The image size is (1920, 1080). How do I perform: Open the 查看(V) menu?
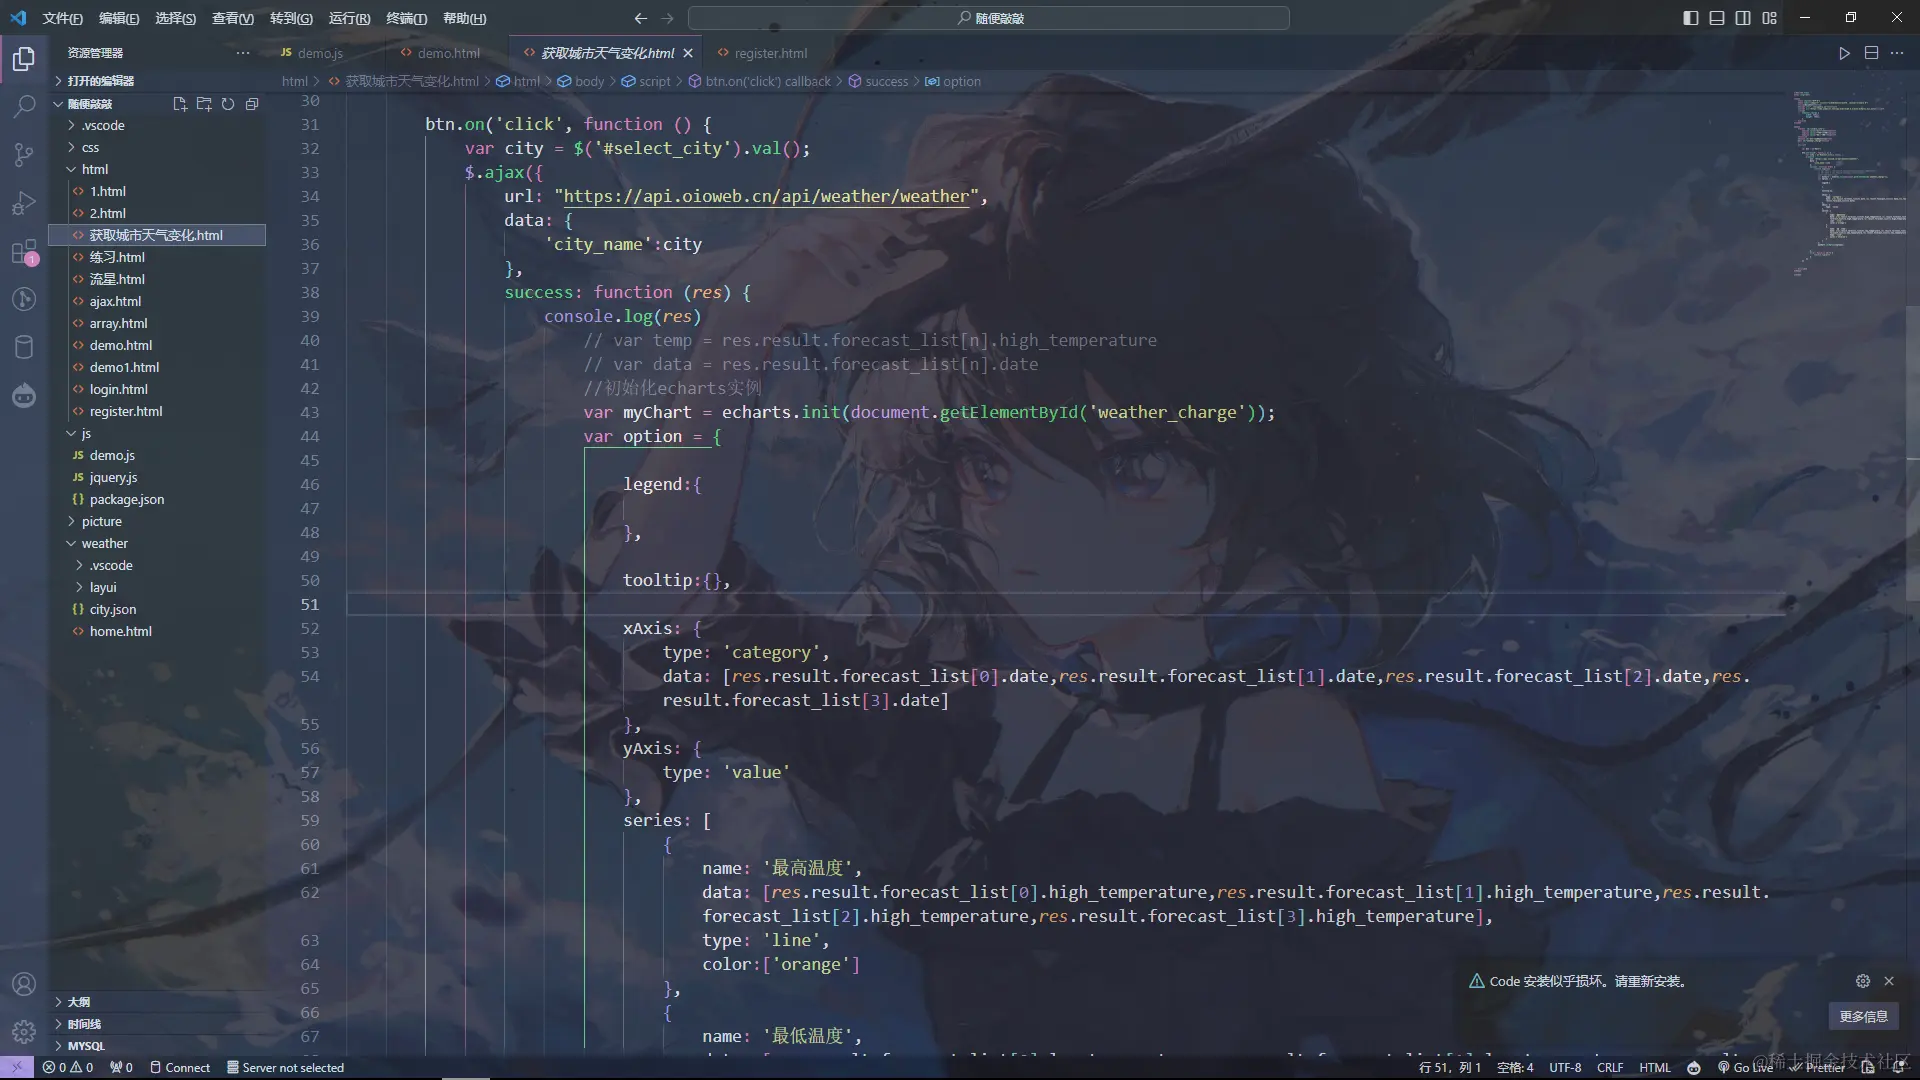click(x=233, y=18)
